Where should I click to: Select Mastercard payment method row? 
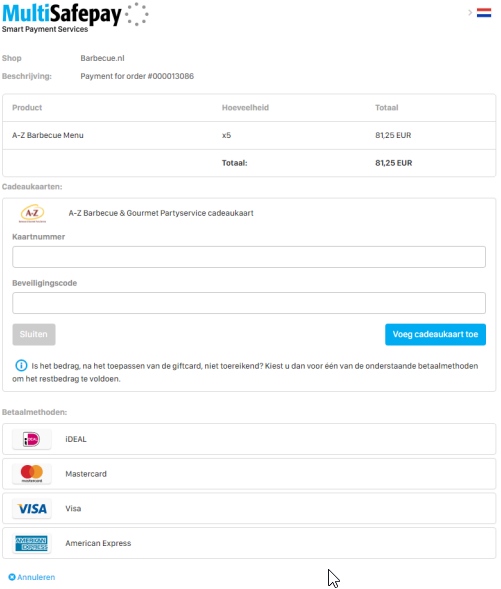click(x=249, y=474)
